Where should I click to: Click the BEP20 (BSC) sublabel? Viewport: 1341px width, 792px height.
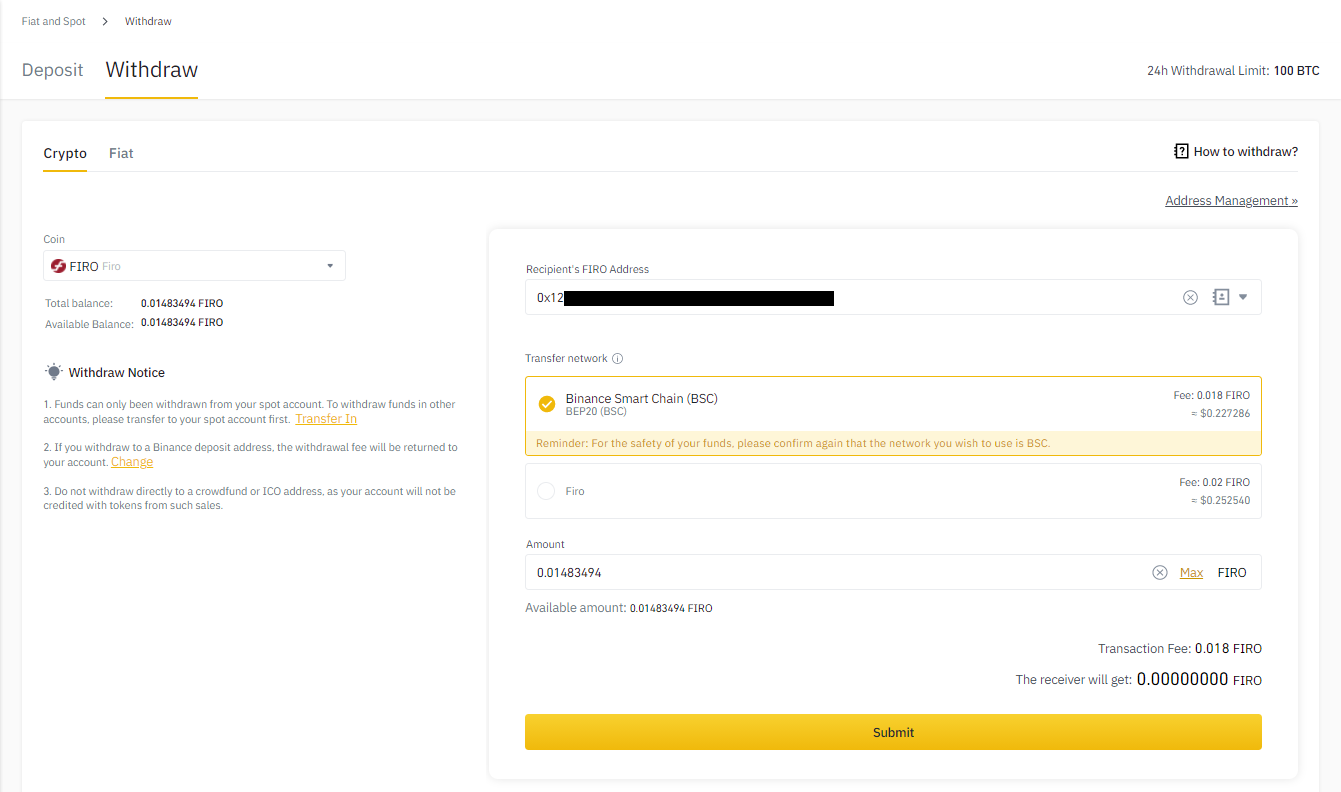coord(596,412)
